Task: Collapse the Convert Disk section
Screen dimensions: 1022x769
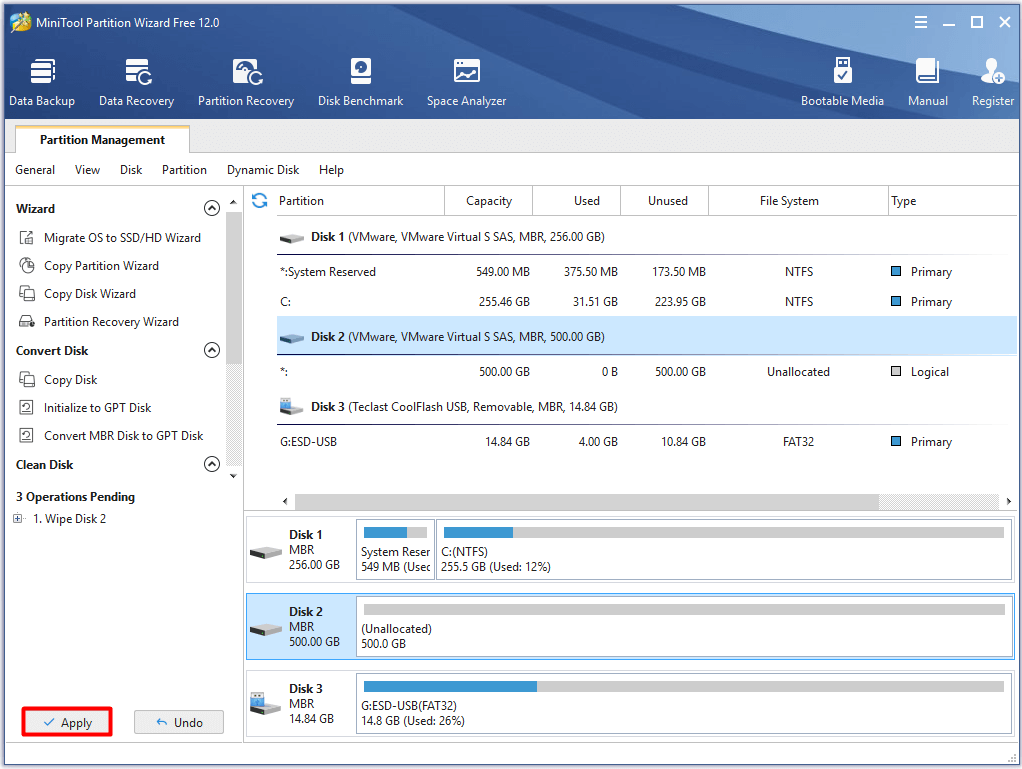Action: point(212,350)
